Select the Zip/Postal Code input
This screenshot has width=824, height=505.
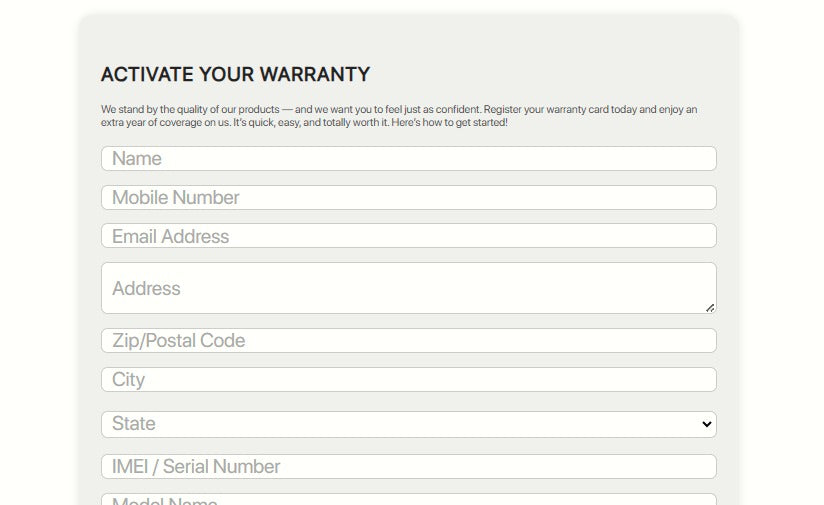click(409, 341)
